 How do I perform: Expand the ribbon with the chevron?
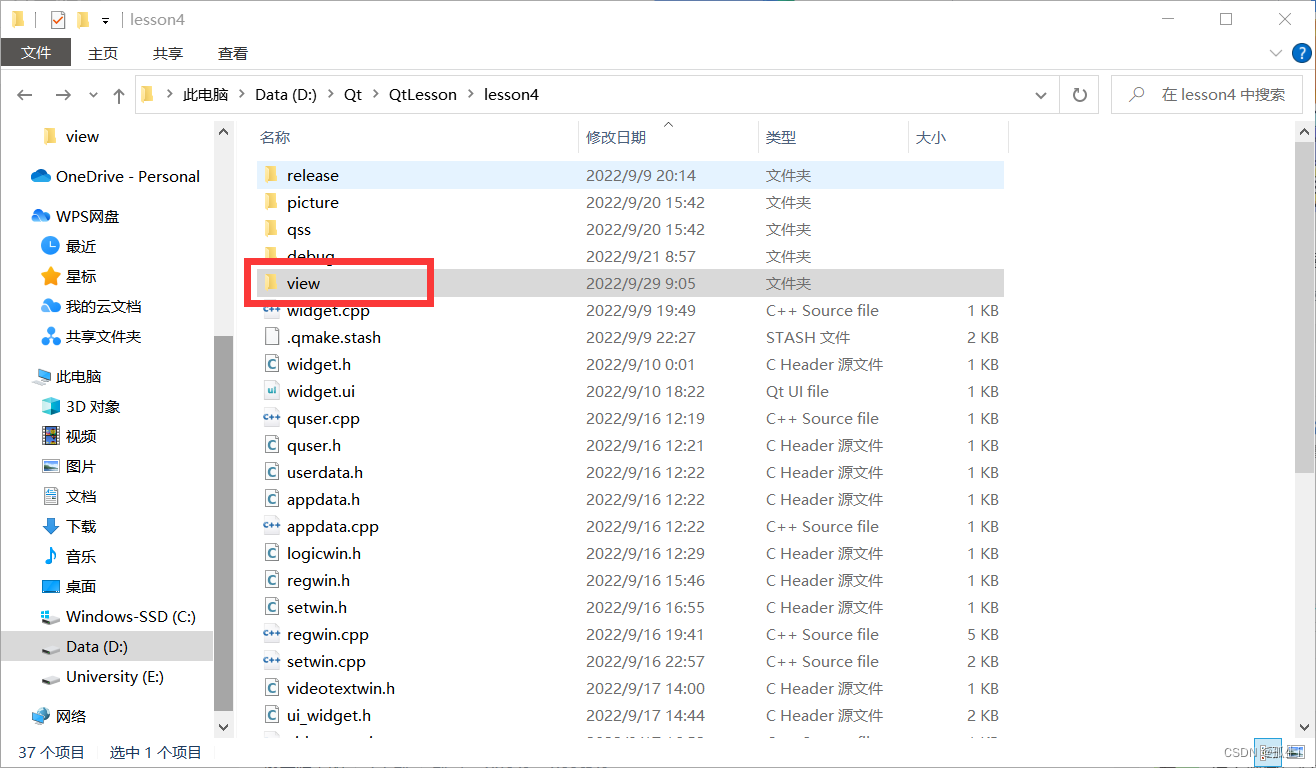point(1275,53)
